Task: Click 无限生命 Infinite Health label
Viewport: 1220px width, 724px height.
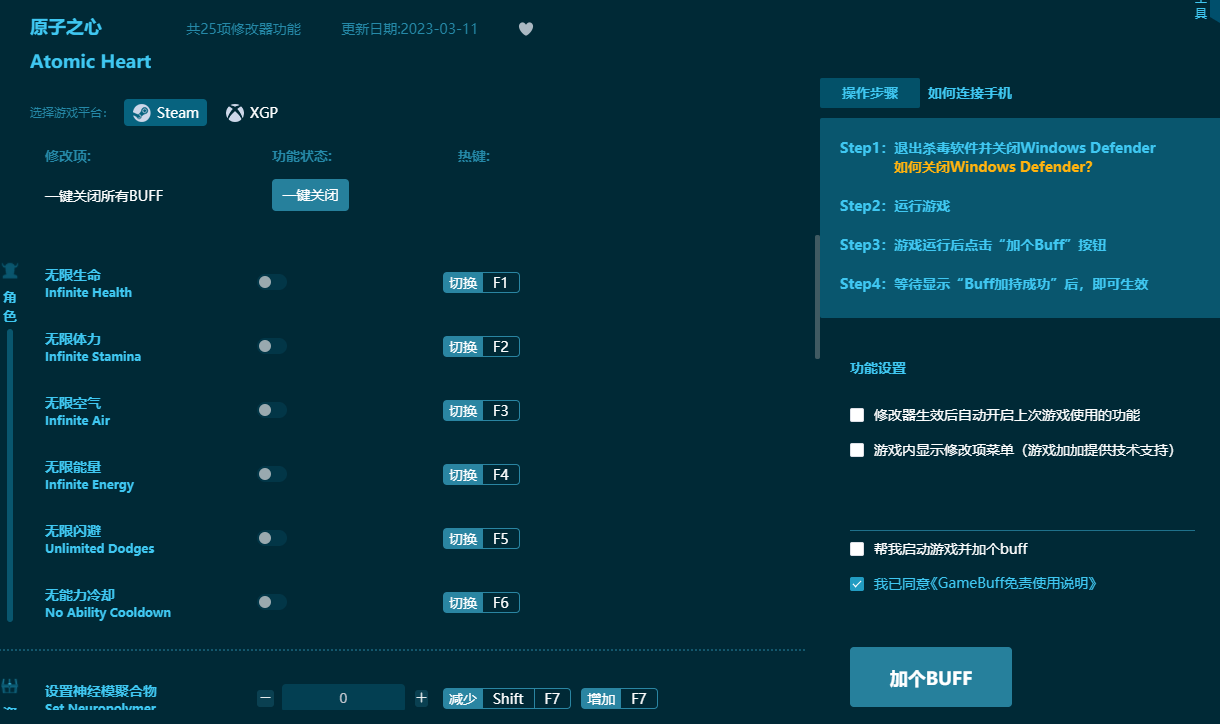Action: pos(88,283)
